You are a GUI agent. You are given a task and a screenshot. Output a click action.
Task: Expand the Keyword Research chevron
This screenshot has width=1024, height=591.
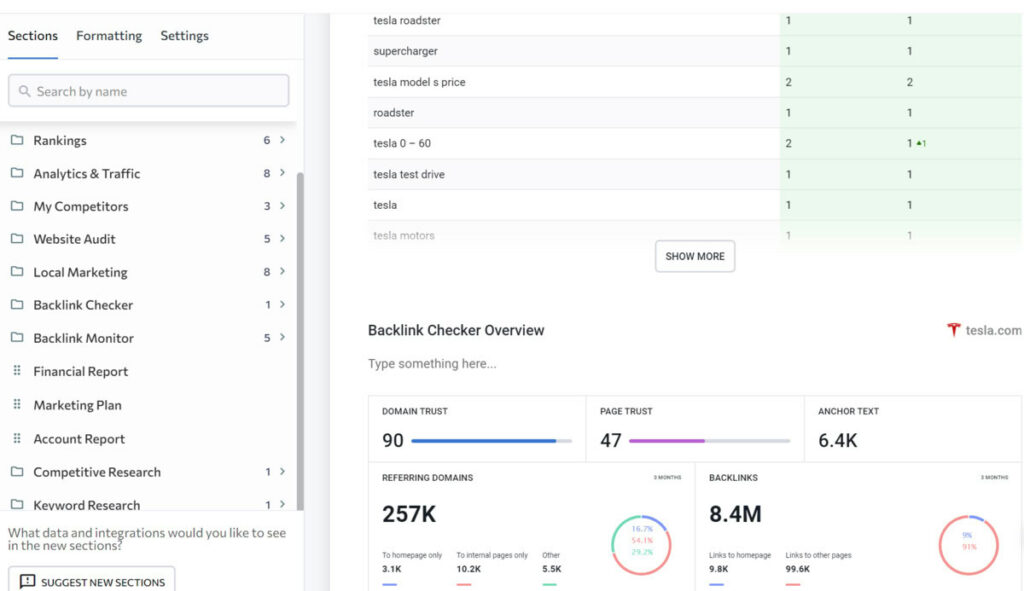click(282, 504)
